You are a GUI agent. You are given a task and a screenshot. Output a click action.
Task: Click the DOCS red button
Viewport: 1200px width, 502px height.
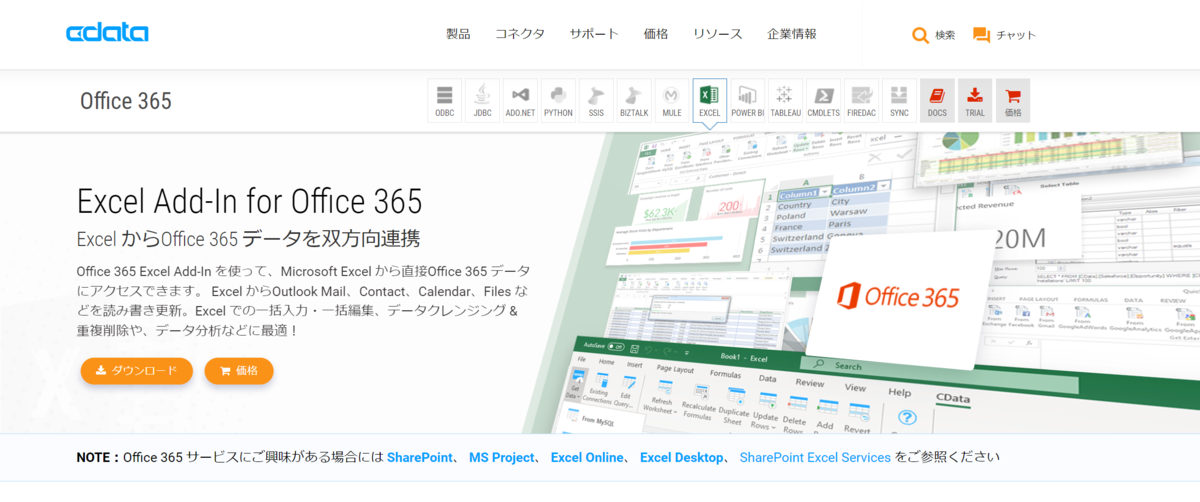[x=937, y=101]
